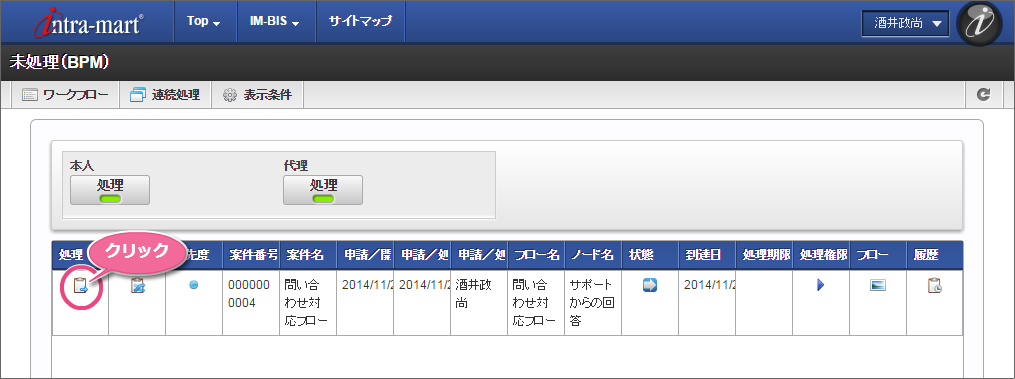1015x379 pixels.
Task: Sort by the ノード名 column header
Action: [593, 255]
